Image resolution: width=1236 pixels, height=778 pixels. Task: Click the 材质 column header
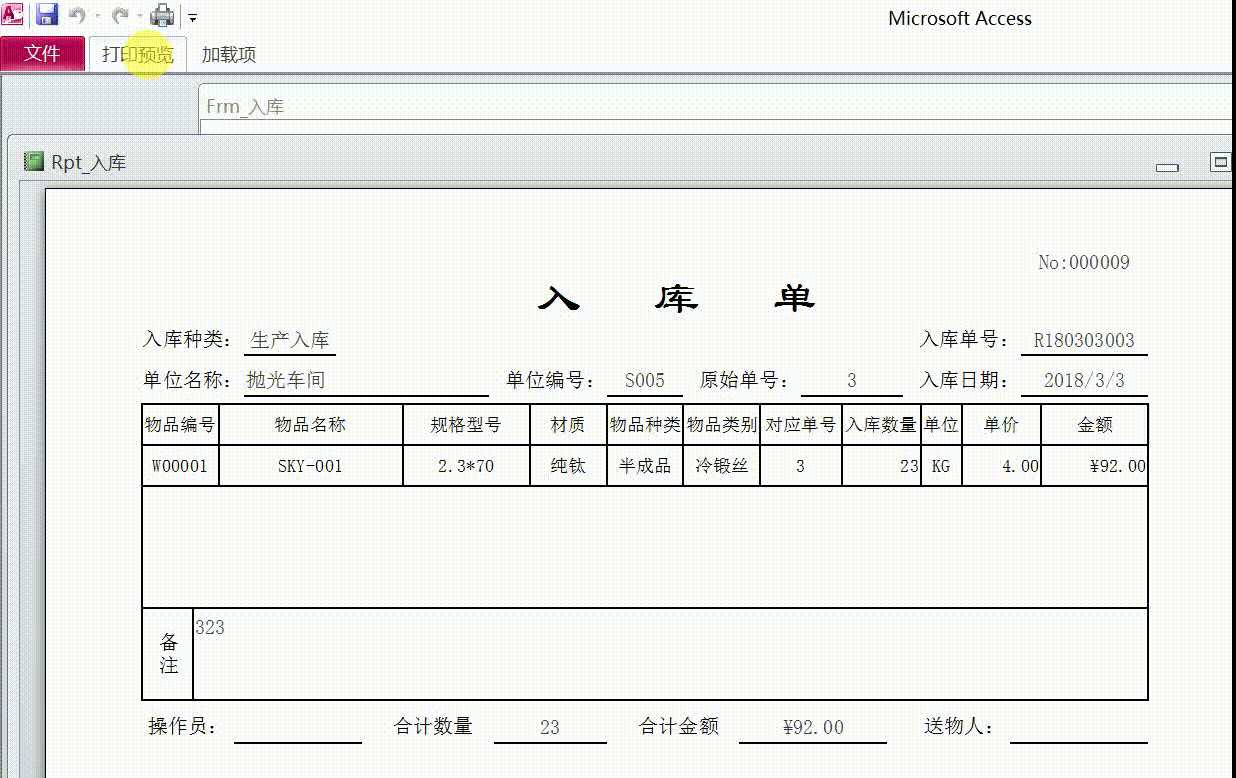tap(568, 425)
